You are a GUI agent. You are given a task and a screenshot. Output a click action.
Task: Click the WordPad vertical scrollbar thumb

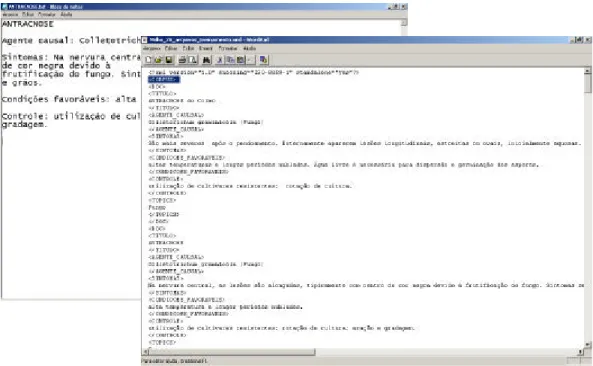[587, 83]
